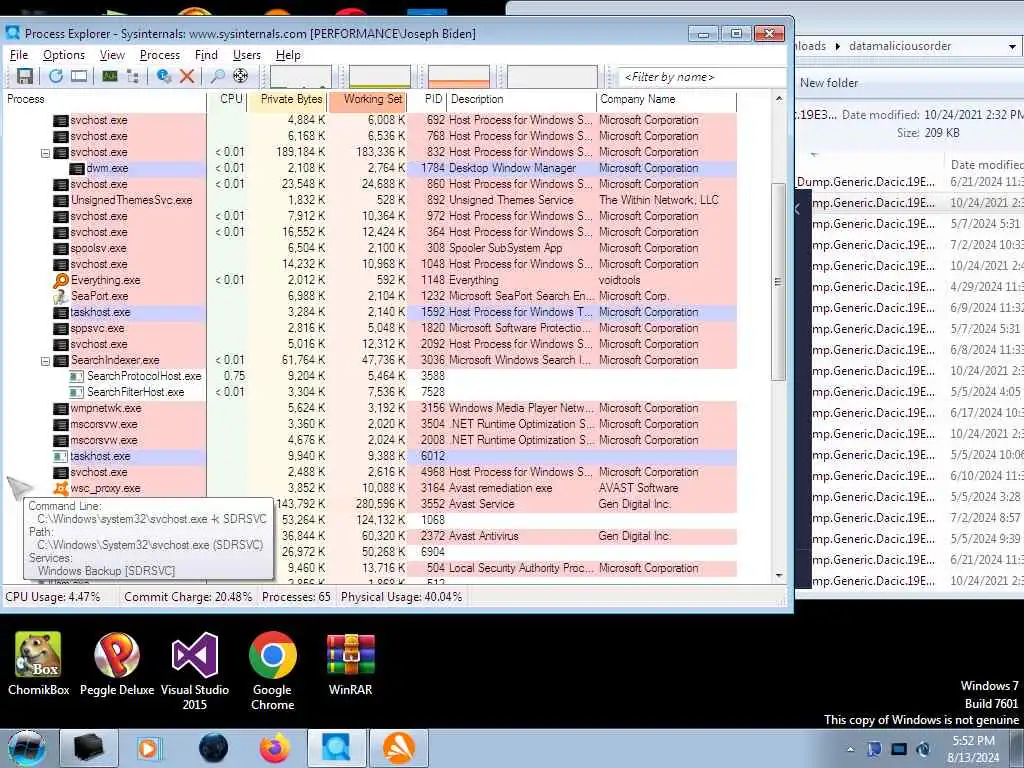
Task: Sort by the Process column header
Action: point(104,99)
